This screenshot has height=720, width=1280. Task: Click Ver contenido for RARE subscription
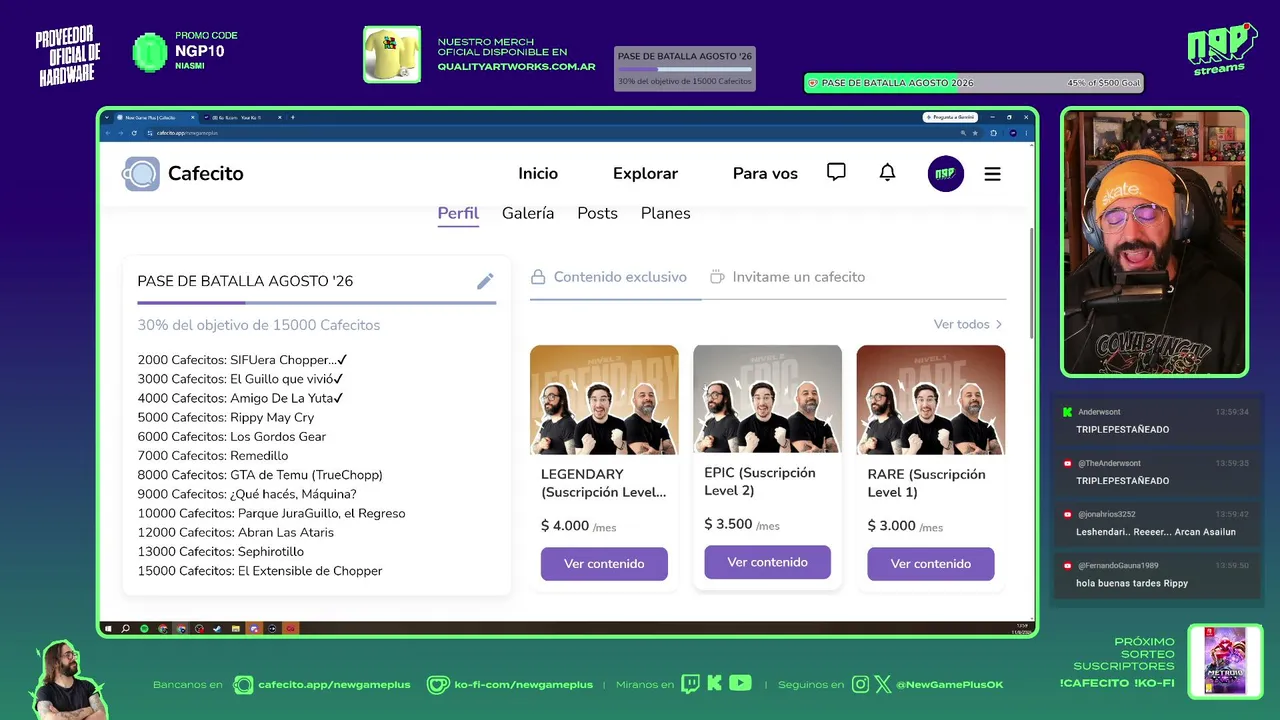pos(931,564)
